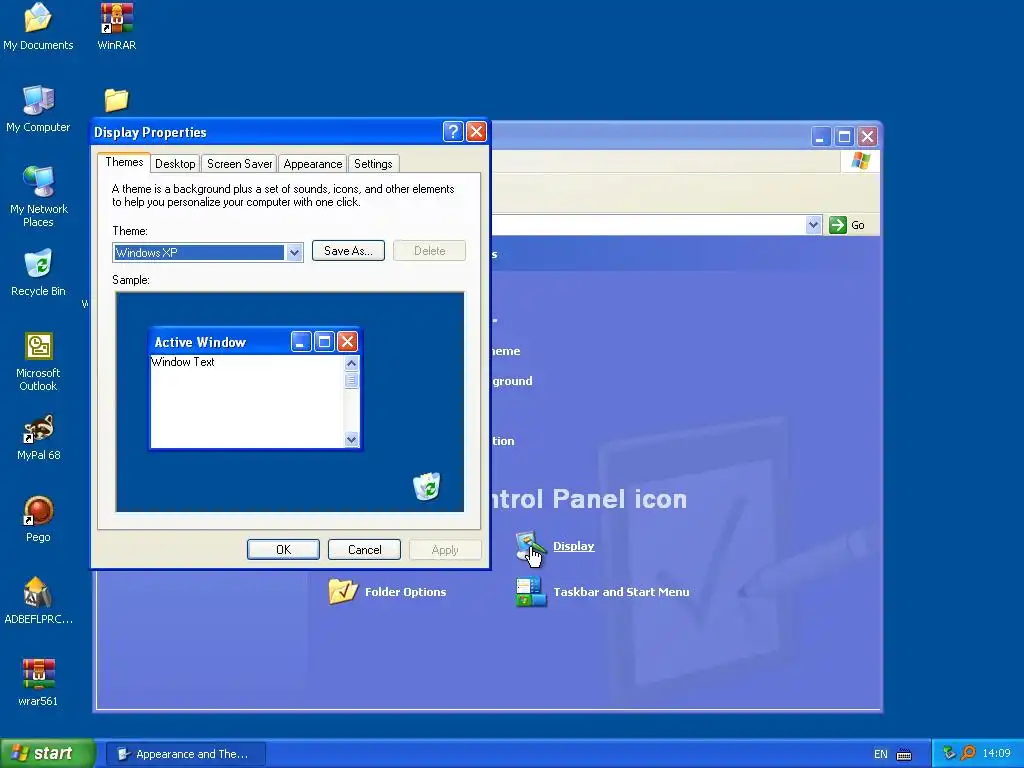Viewport: 1024px width, 768px height.
Task: Open the Folder Options link
Action: [406, 592]
